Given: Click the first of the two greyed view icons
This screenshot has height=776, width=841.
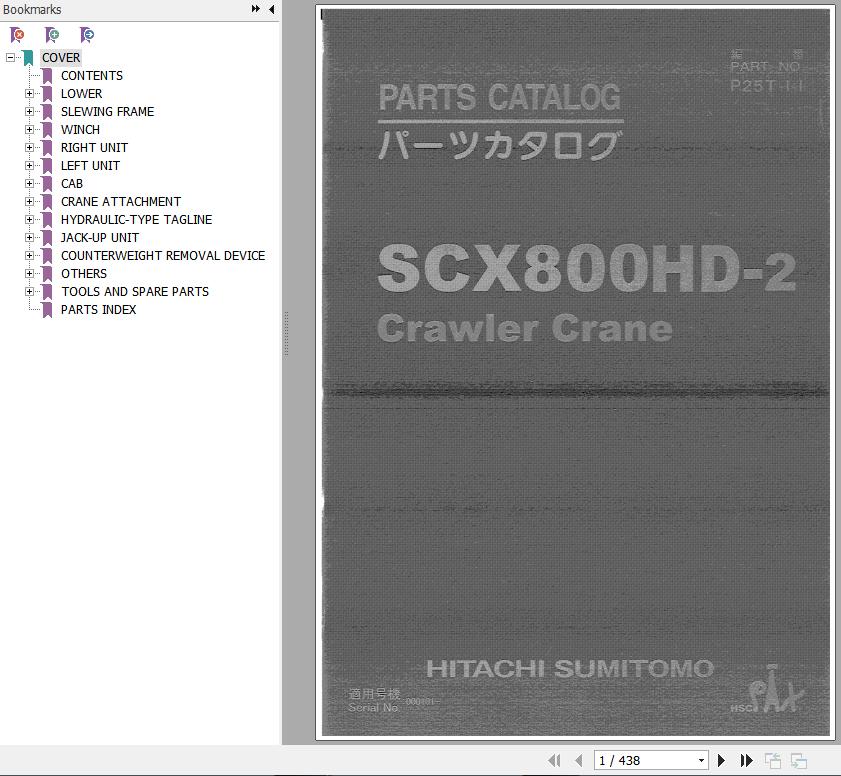Looking at the screenshot, I should click(773, 760).
